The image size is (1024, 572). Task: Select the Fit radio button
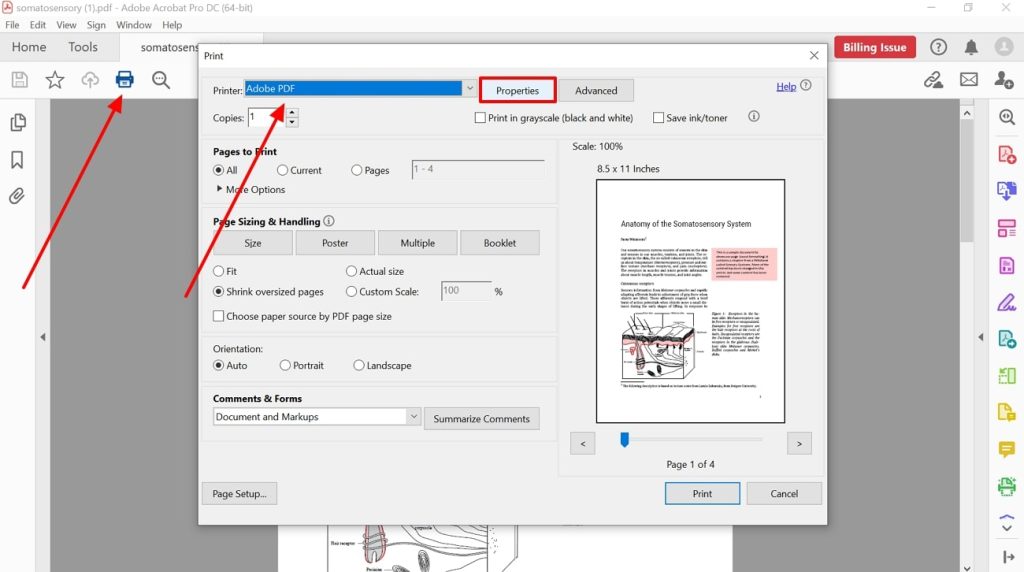point(219,271)
